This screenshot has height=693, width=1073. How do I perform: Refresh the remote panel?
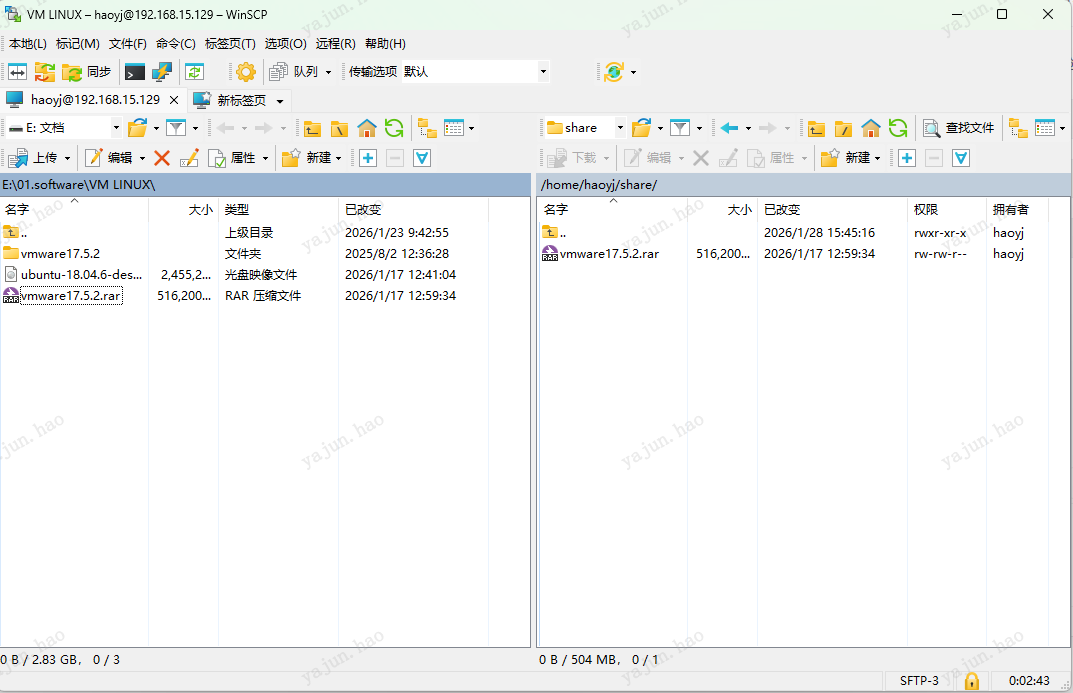pos(898,128)
